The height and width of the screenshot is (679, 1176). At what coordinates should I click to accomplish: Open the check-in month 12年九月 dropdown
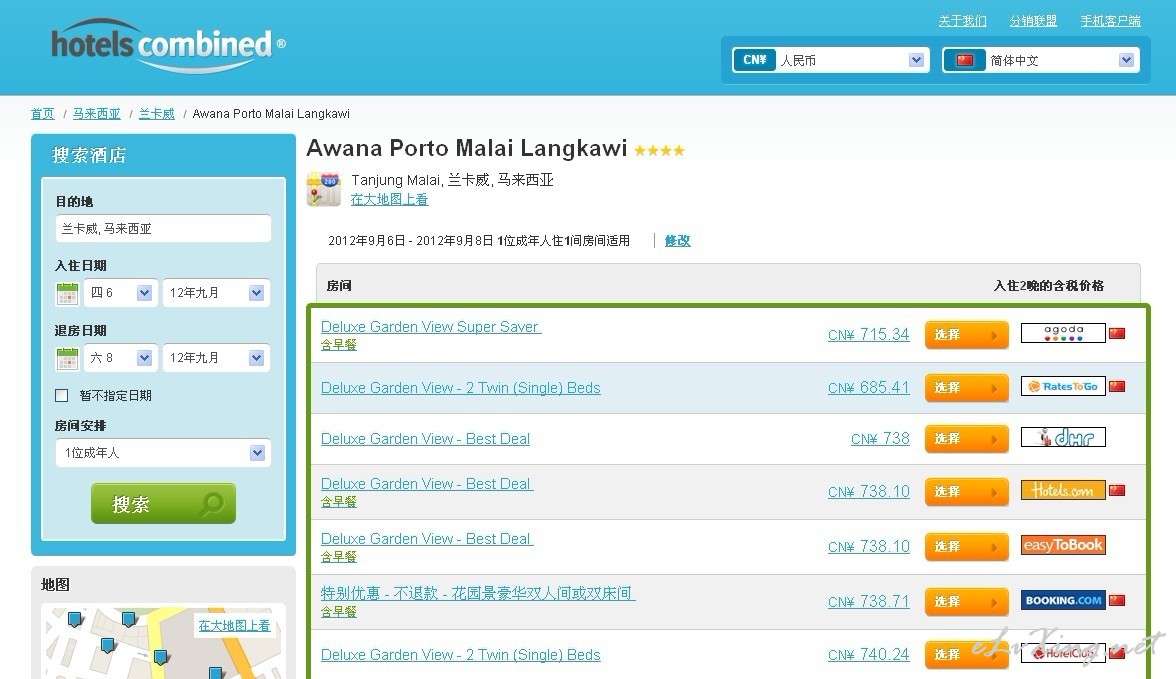coord(216,293)
